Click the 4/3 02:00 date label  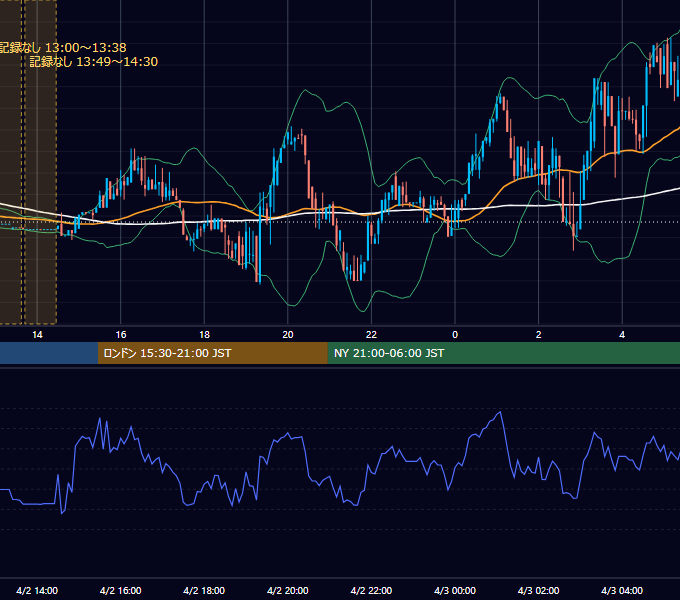(x=538, y=590)
